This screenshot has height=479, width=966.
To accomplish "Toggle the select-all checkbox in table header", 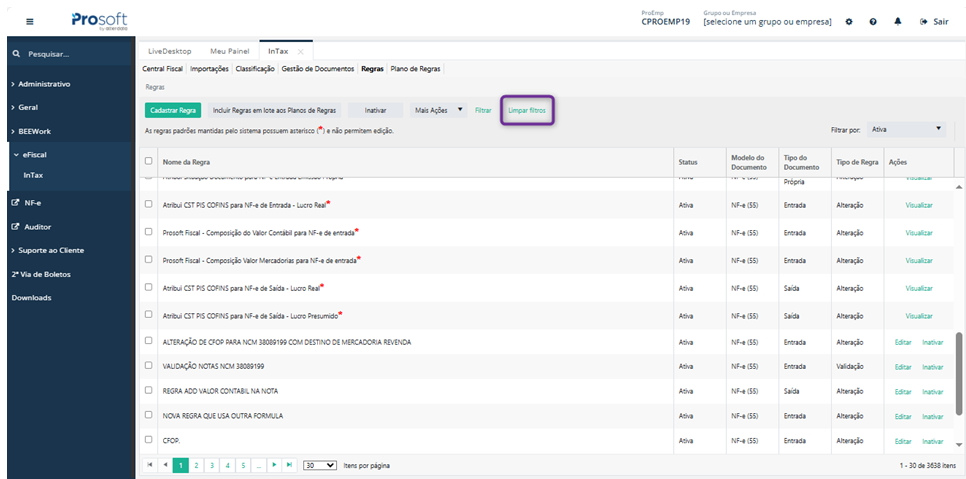I will (x=149, y=161).
